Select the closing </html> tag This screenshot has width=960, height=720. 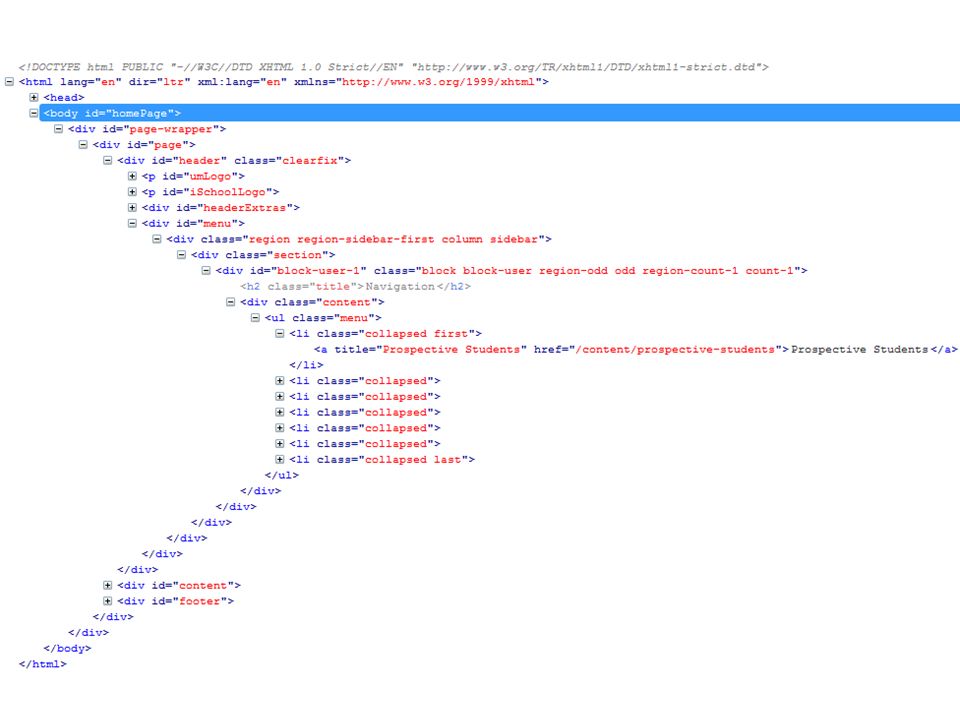point(43,664)
